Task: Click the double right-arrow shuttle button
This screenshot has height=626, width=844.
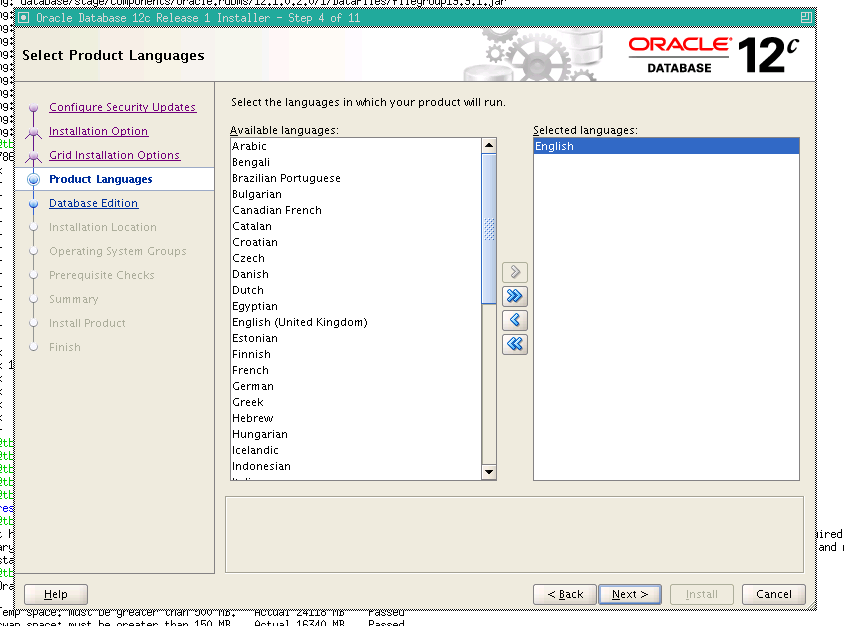Action: [514, 295]
